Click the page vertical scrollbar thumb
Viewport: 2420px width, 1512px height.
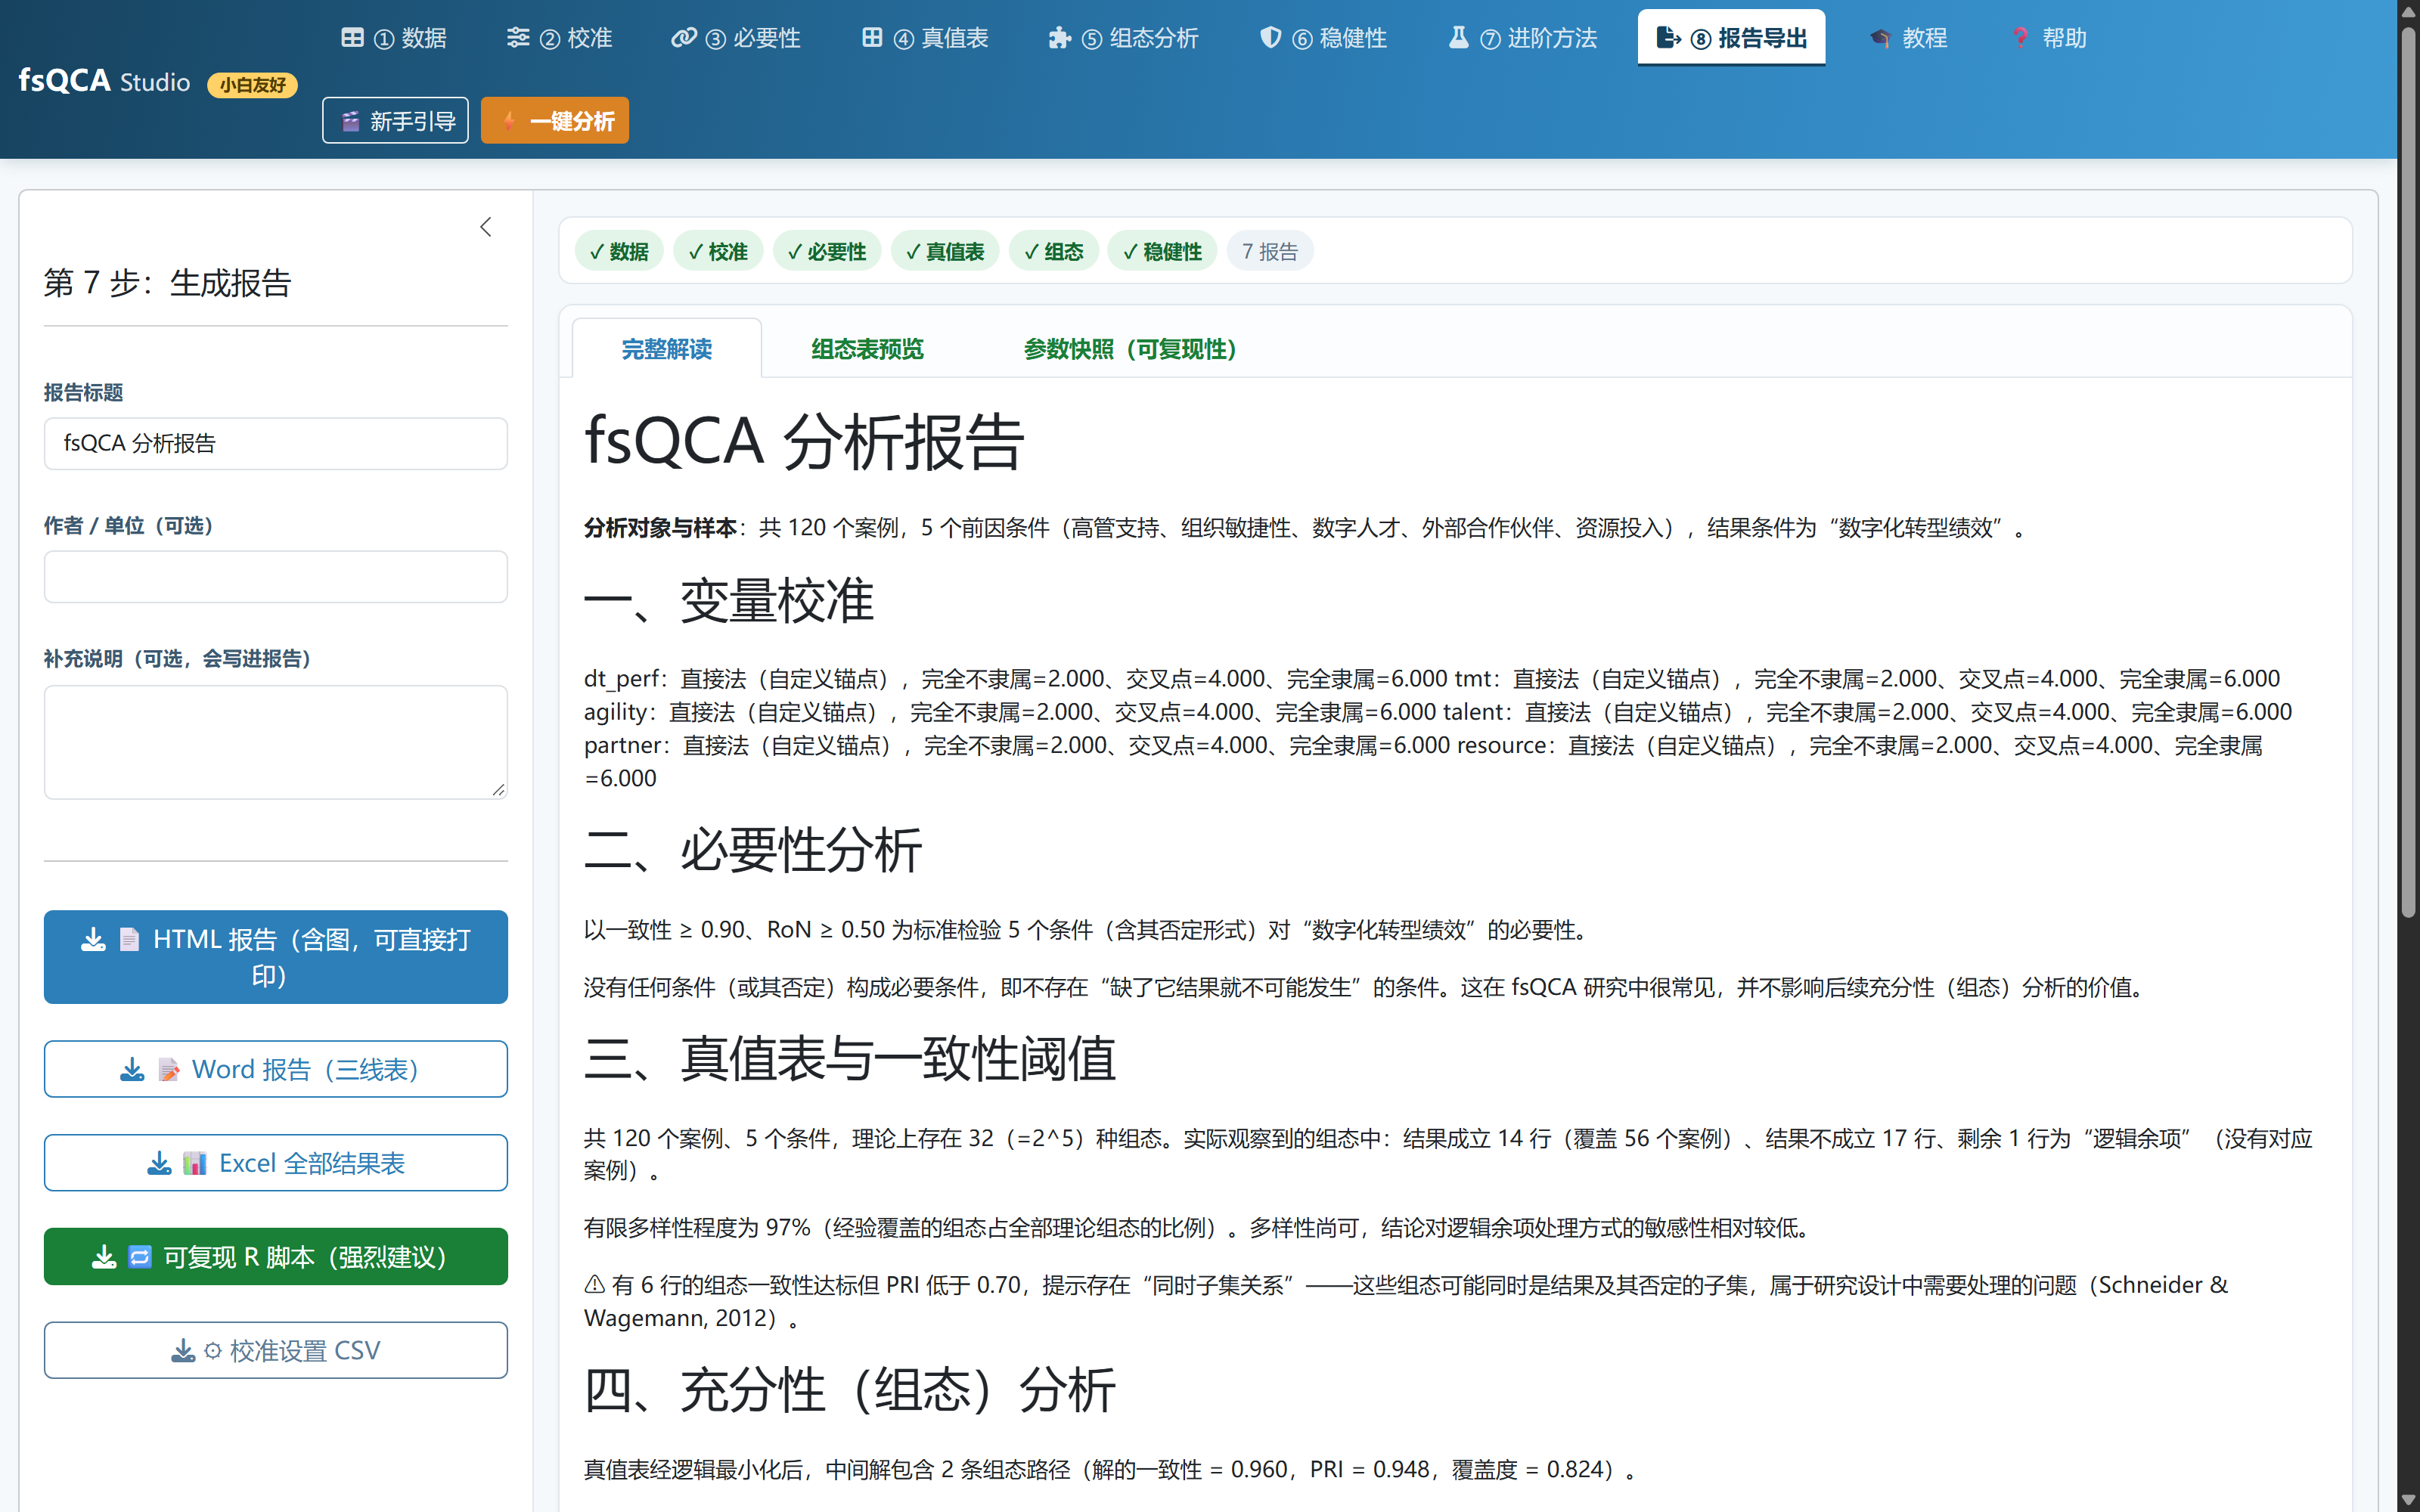point(2408,470)
